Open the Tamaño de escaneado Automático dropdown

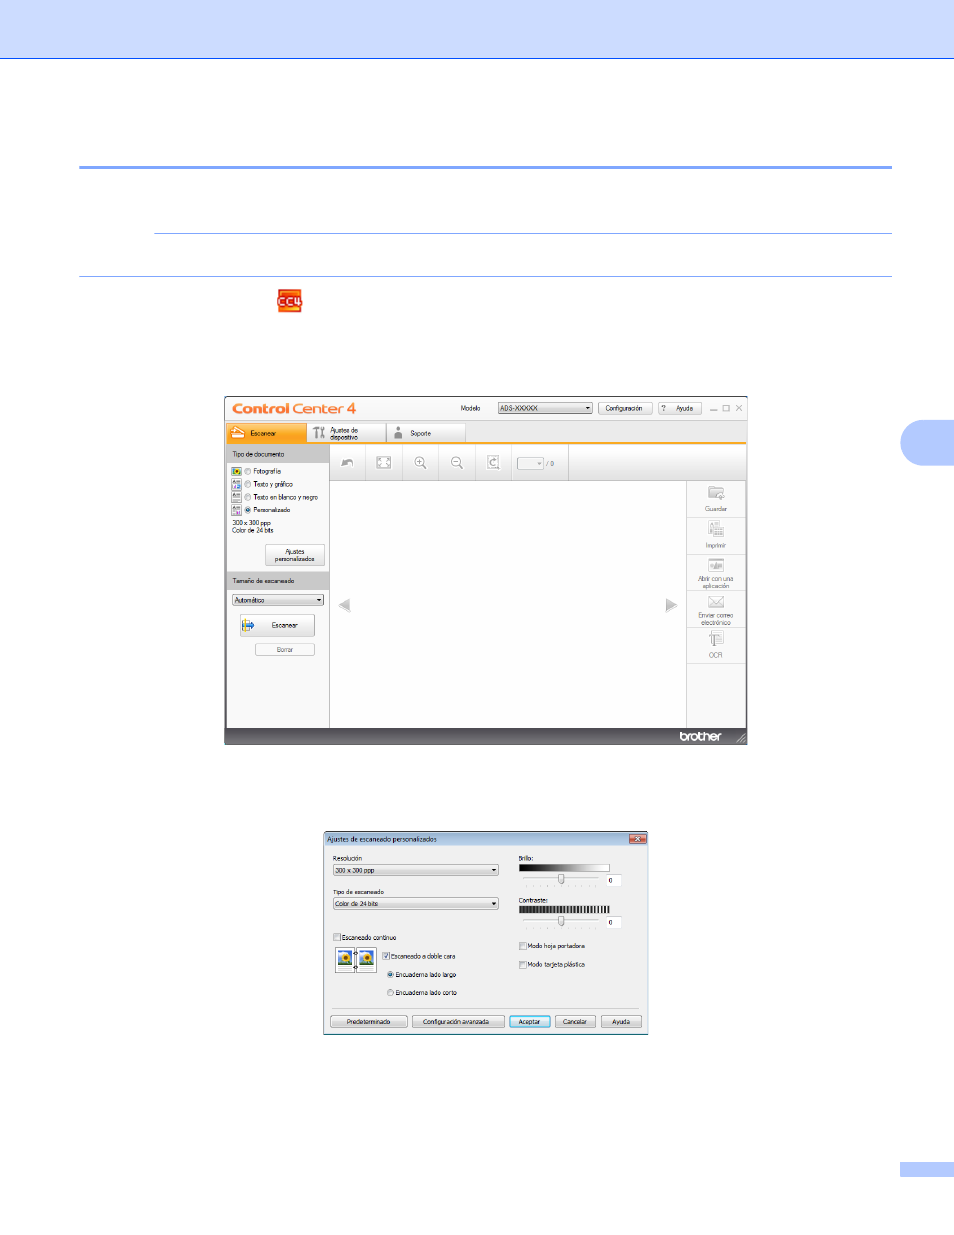[x=278, y=600]
